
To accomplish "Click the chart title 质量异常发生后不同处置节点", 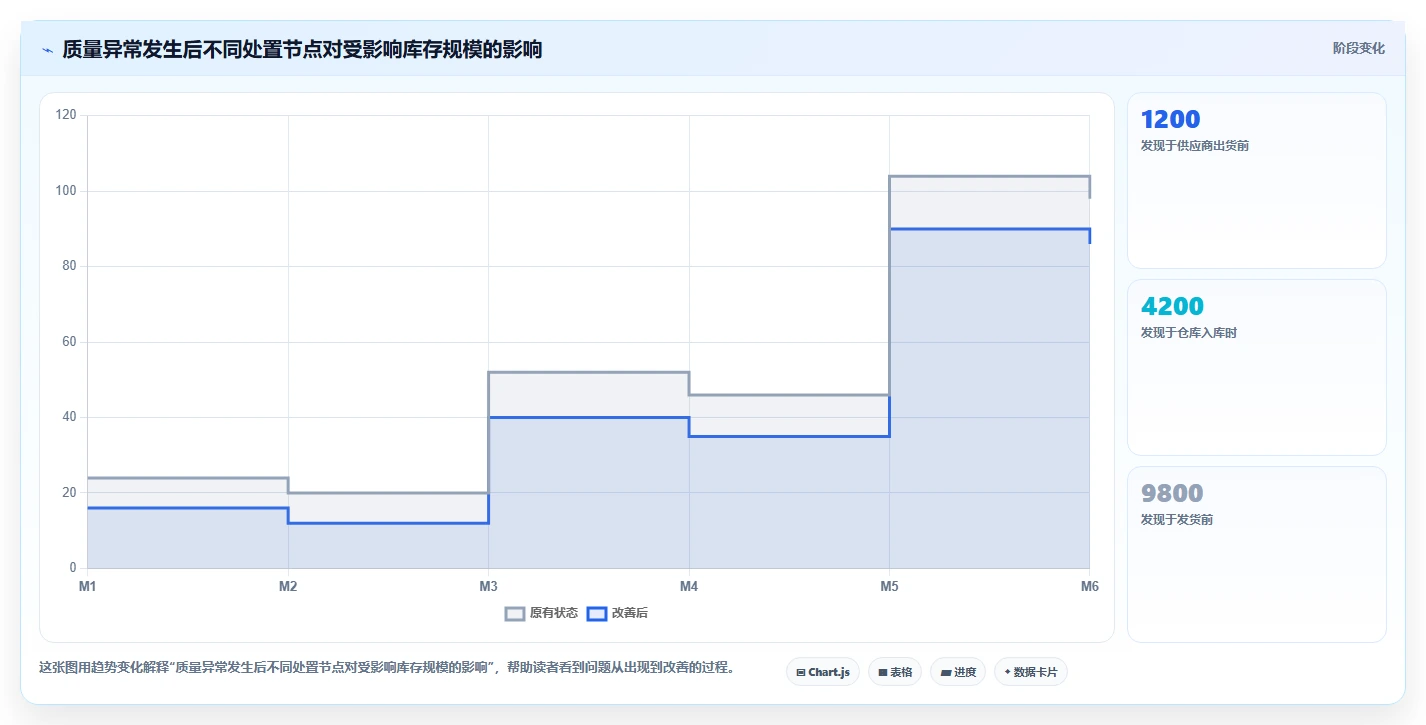I will point(302,50).
